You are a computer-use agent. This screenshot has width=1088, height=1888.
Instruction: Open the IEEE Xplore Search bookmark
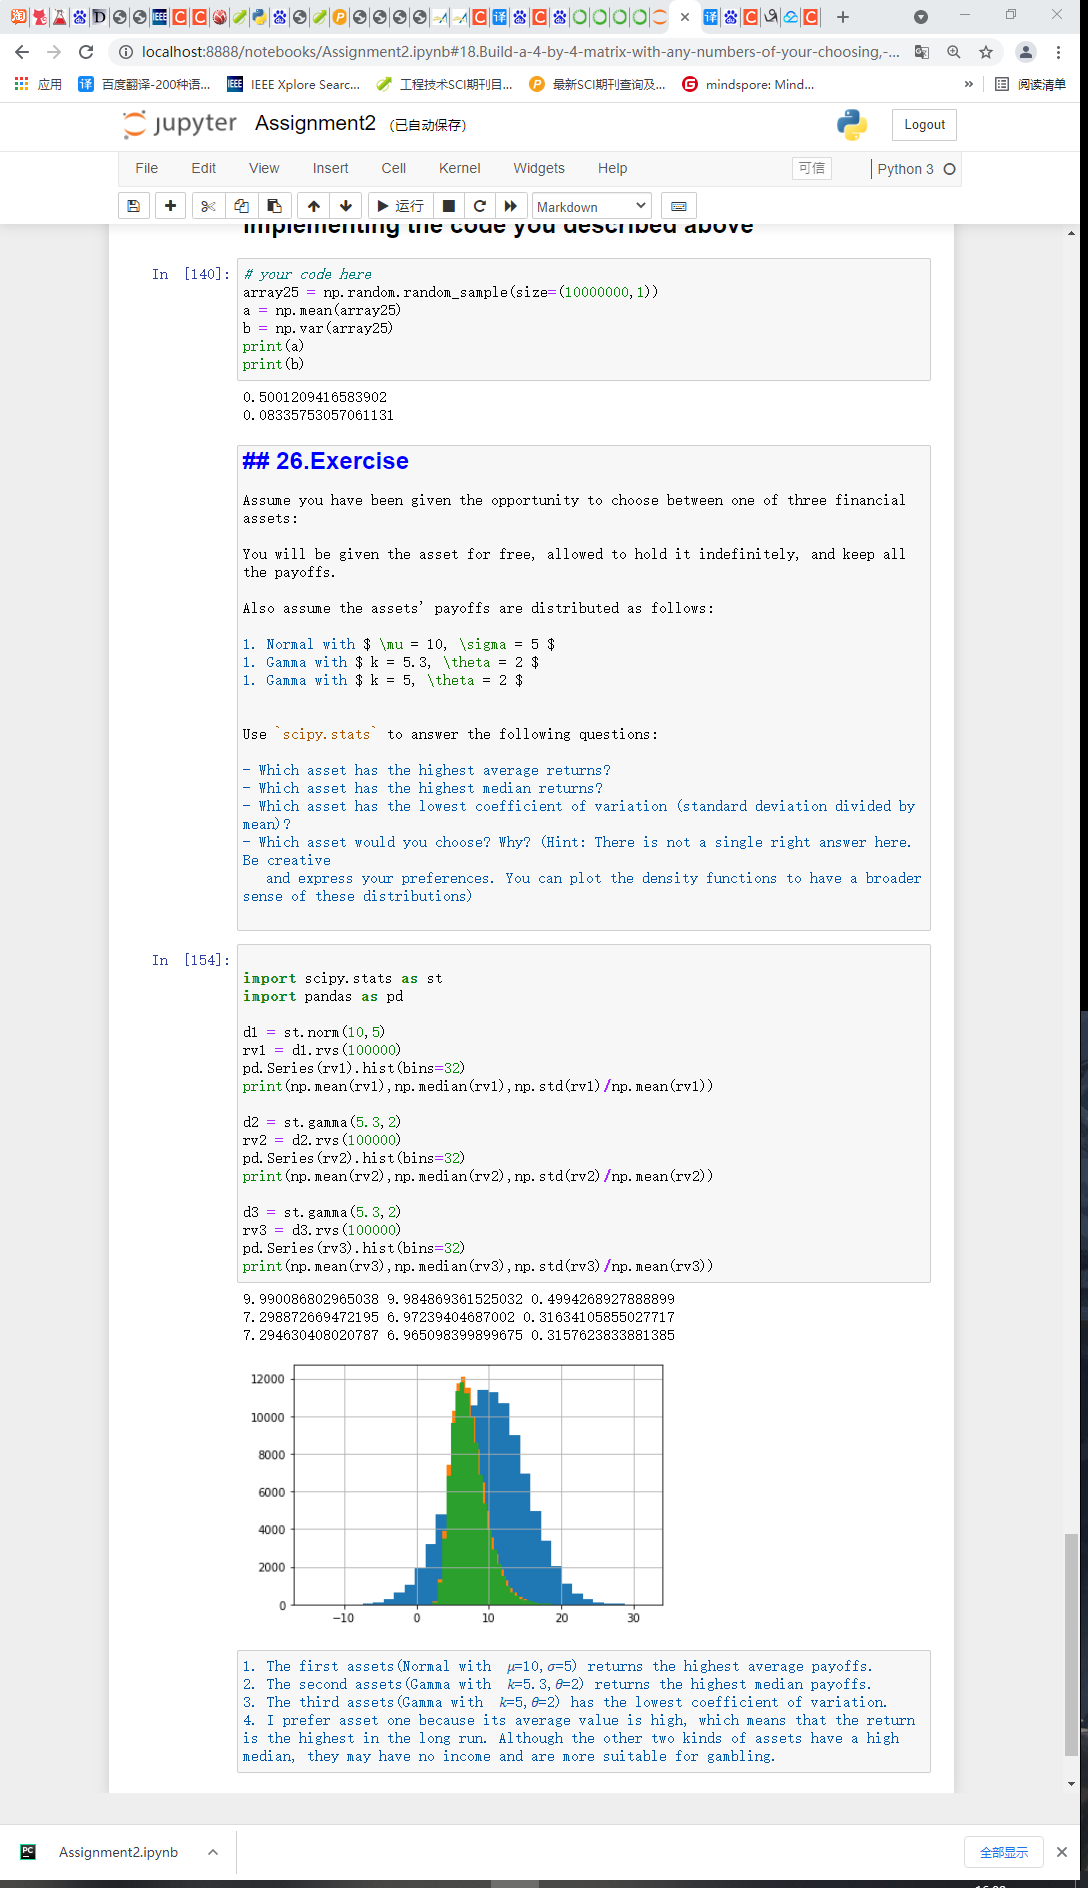coord(294,85)
